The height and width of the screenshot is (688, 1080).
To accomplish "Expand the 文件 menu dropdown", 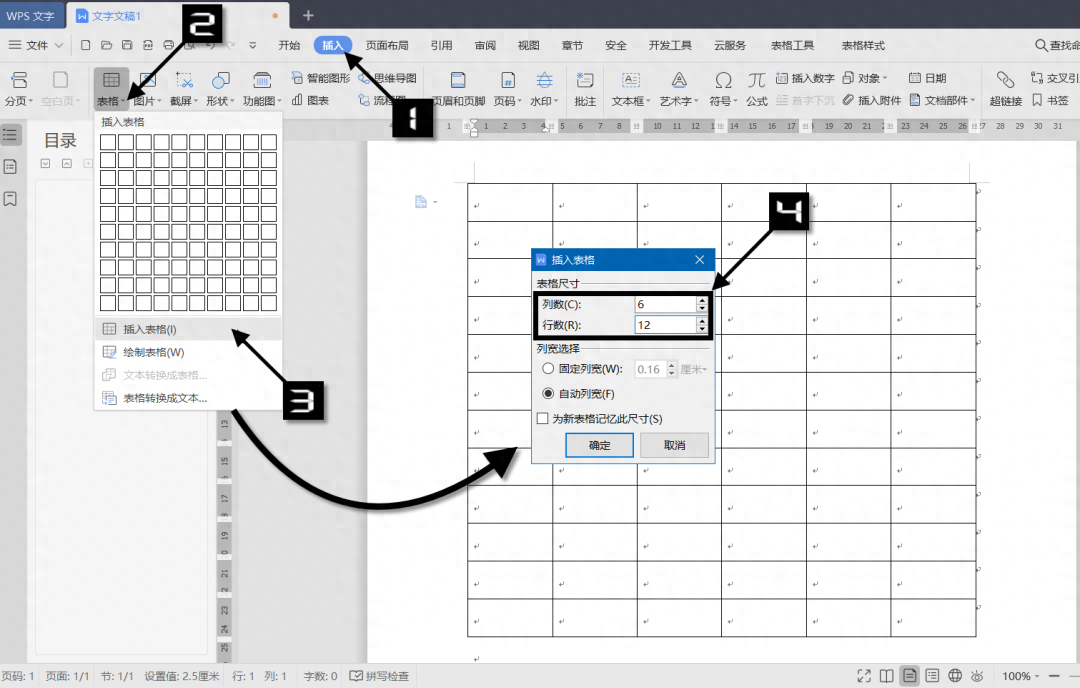I will 36,45.
